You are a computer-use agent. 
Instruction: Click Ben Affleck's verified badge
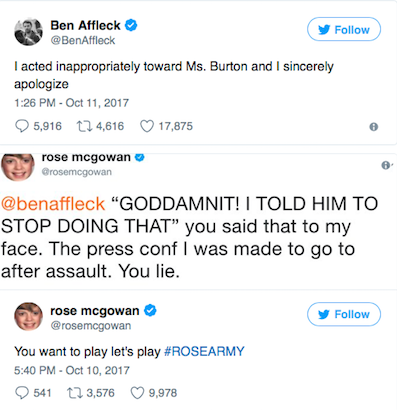click(131, 25)
